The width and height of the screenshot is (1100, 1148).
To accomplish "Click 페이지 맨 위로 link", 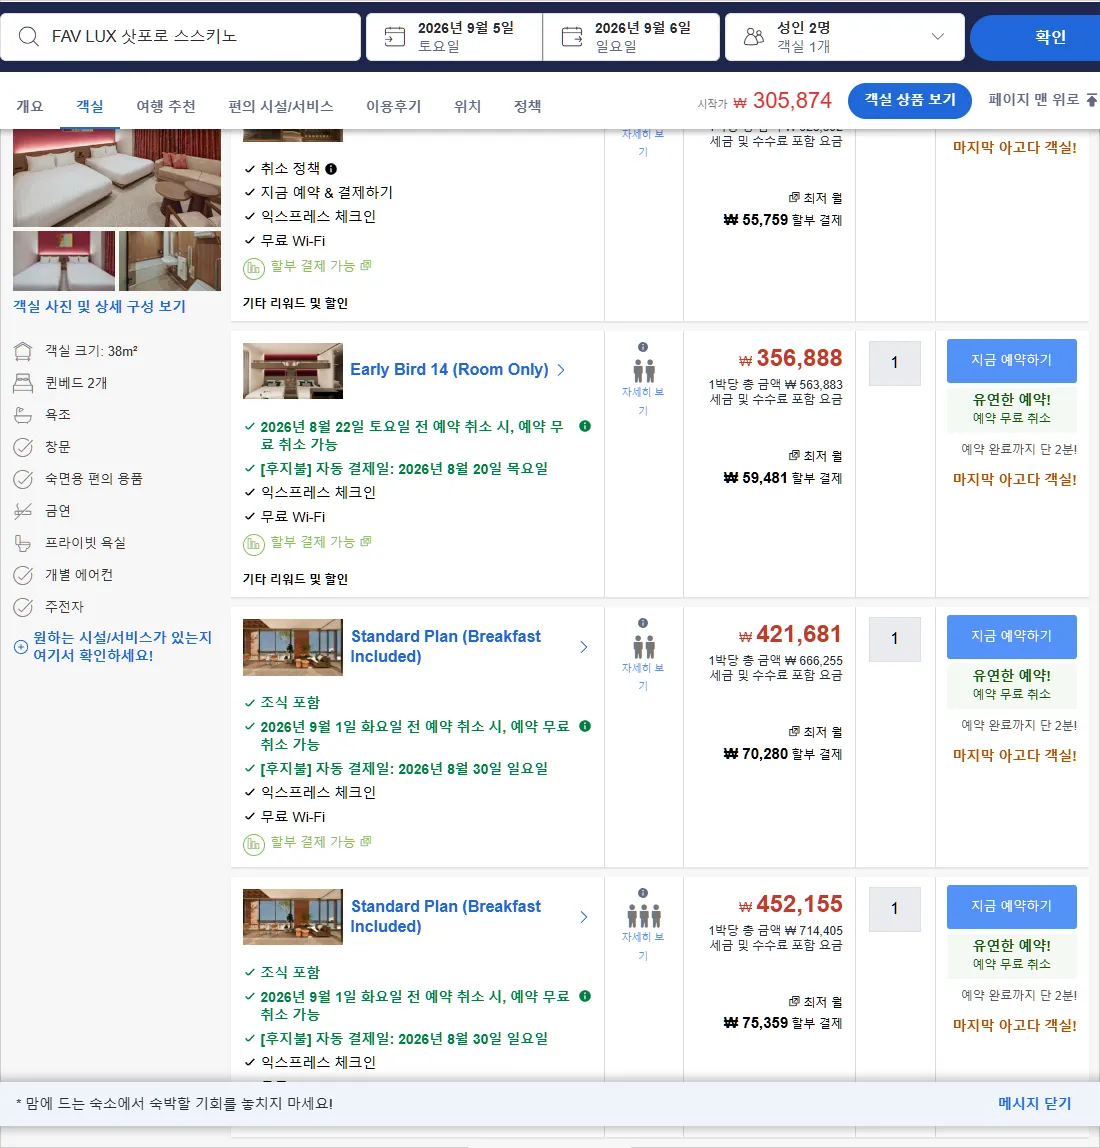I will click(x=1033, y=100).
